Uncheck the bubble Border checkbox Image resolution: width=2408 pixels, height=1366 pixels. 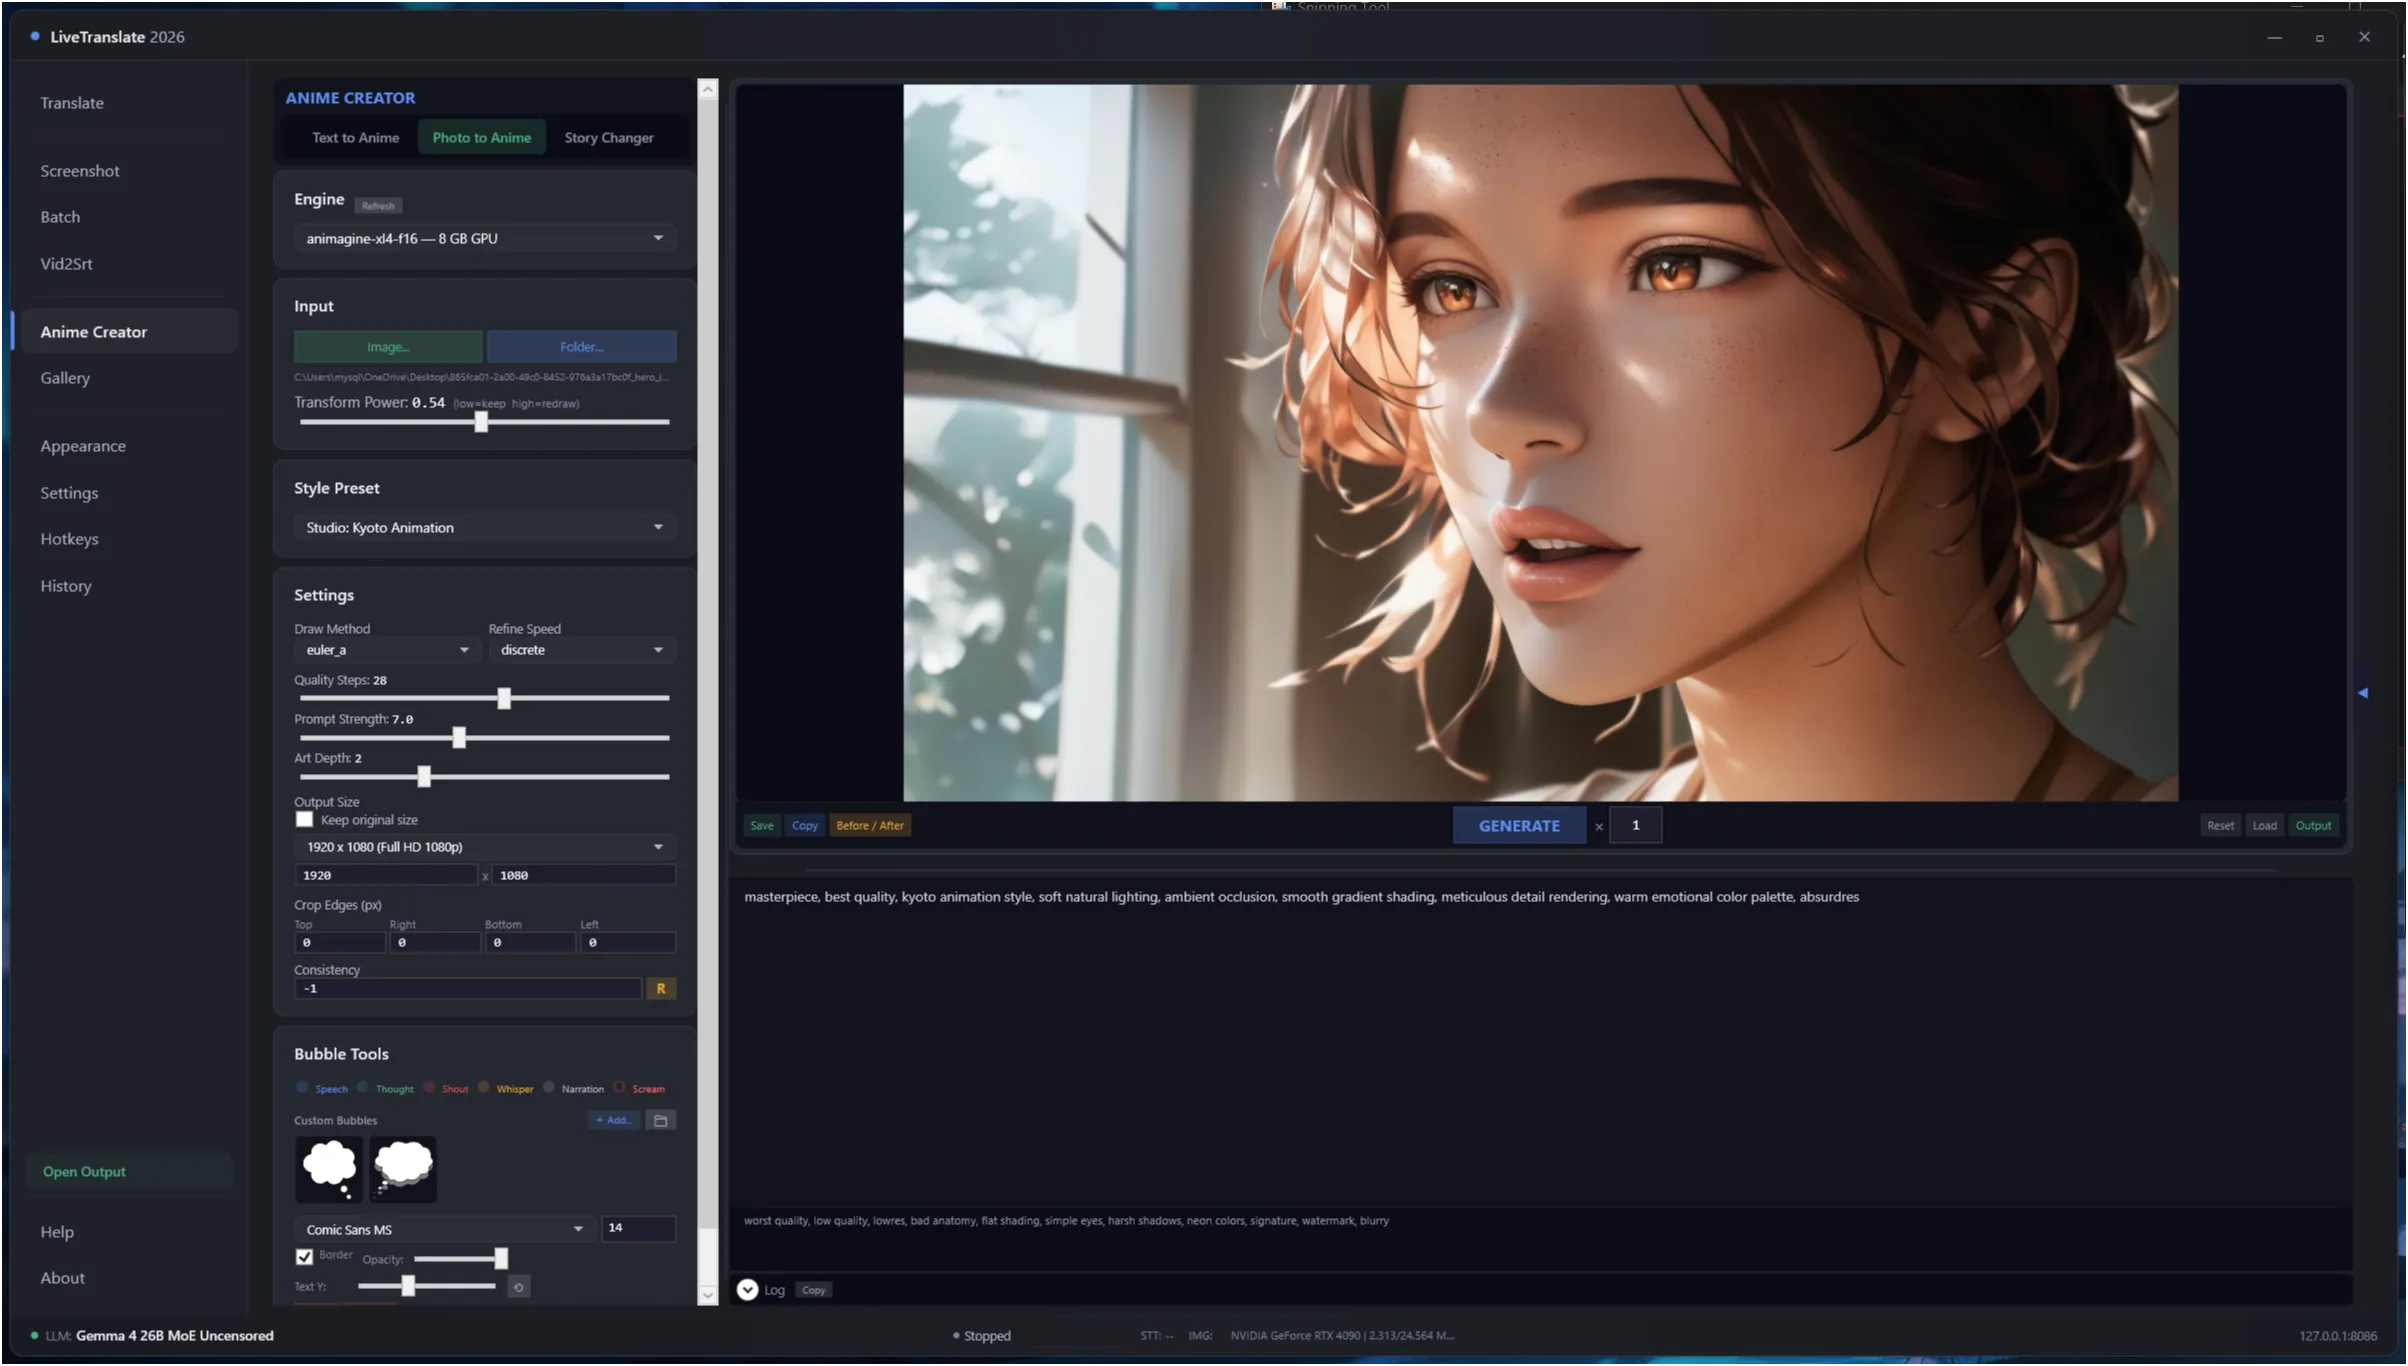tap(304, 1256)
